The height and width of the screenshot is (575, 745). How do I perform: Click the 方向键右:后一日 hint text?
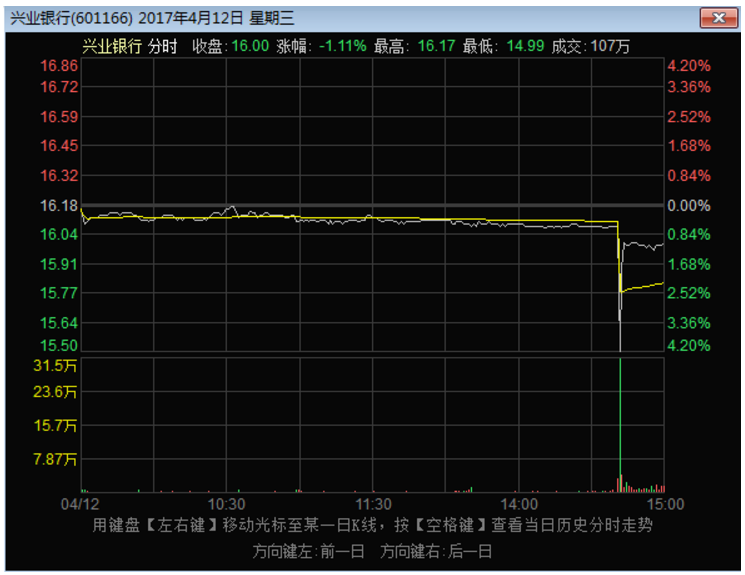[x=436, y=552]
